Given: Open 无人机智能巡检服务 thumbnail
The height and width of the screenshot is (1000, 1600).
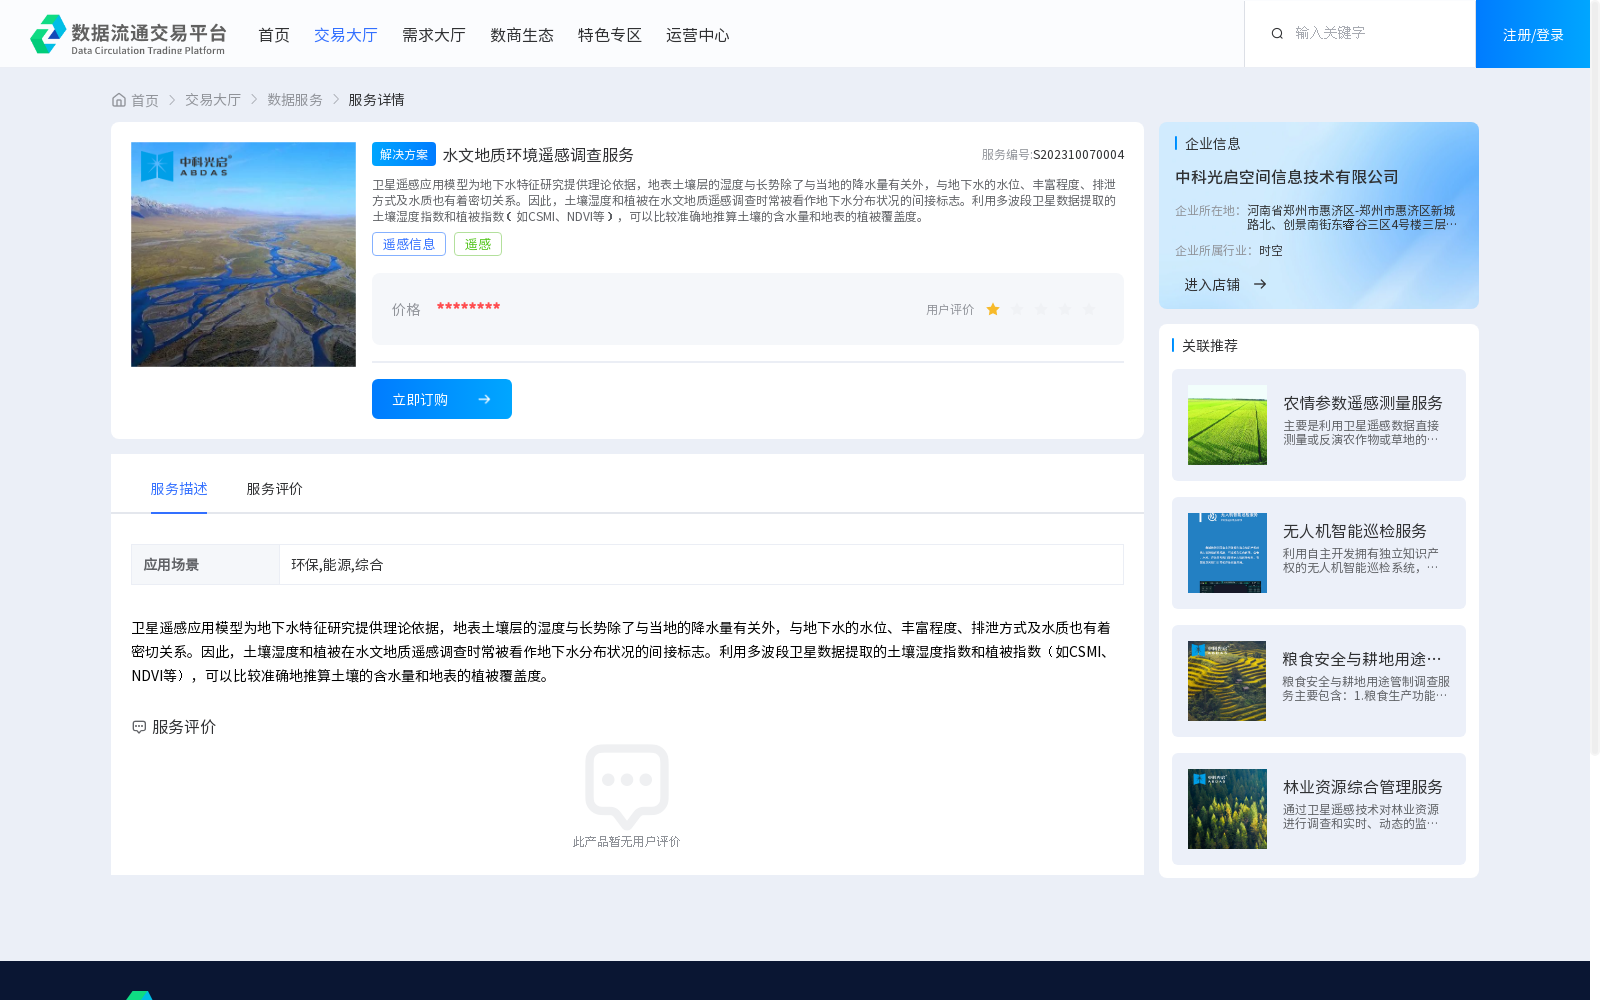Looking at the screenshot, I should pyautogui.click(x=1227, y=553).
